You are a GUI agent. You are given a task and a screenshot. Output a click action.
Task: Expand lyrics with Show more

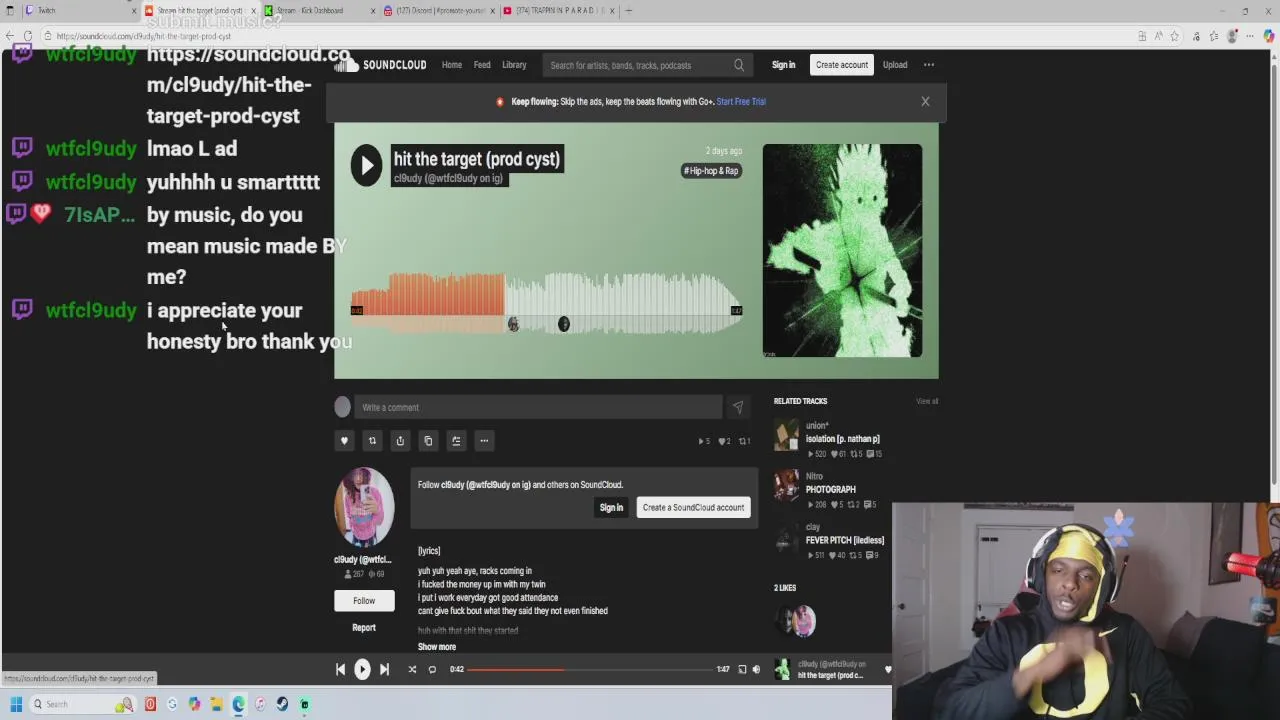click(x=437, y=647)
